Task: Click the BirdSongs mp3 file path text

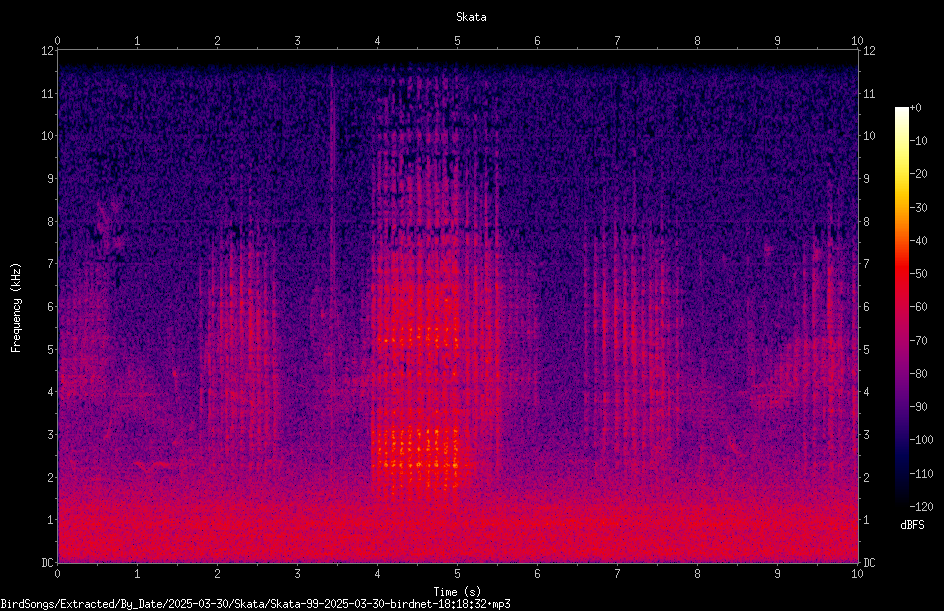Action: coord(255,604)
